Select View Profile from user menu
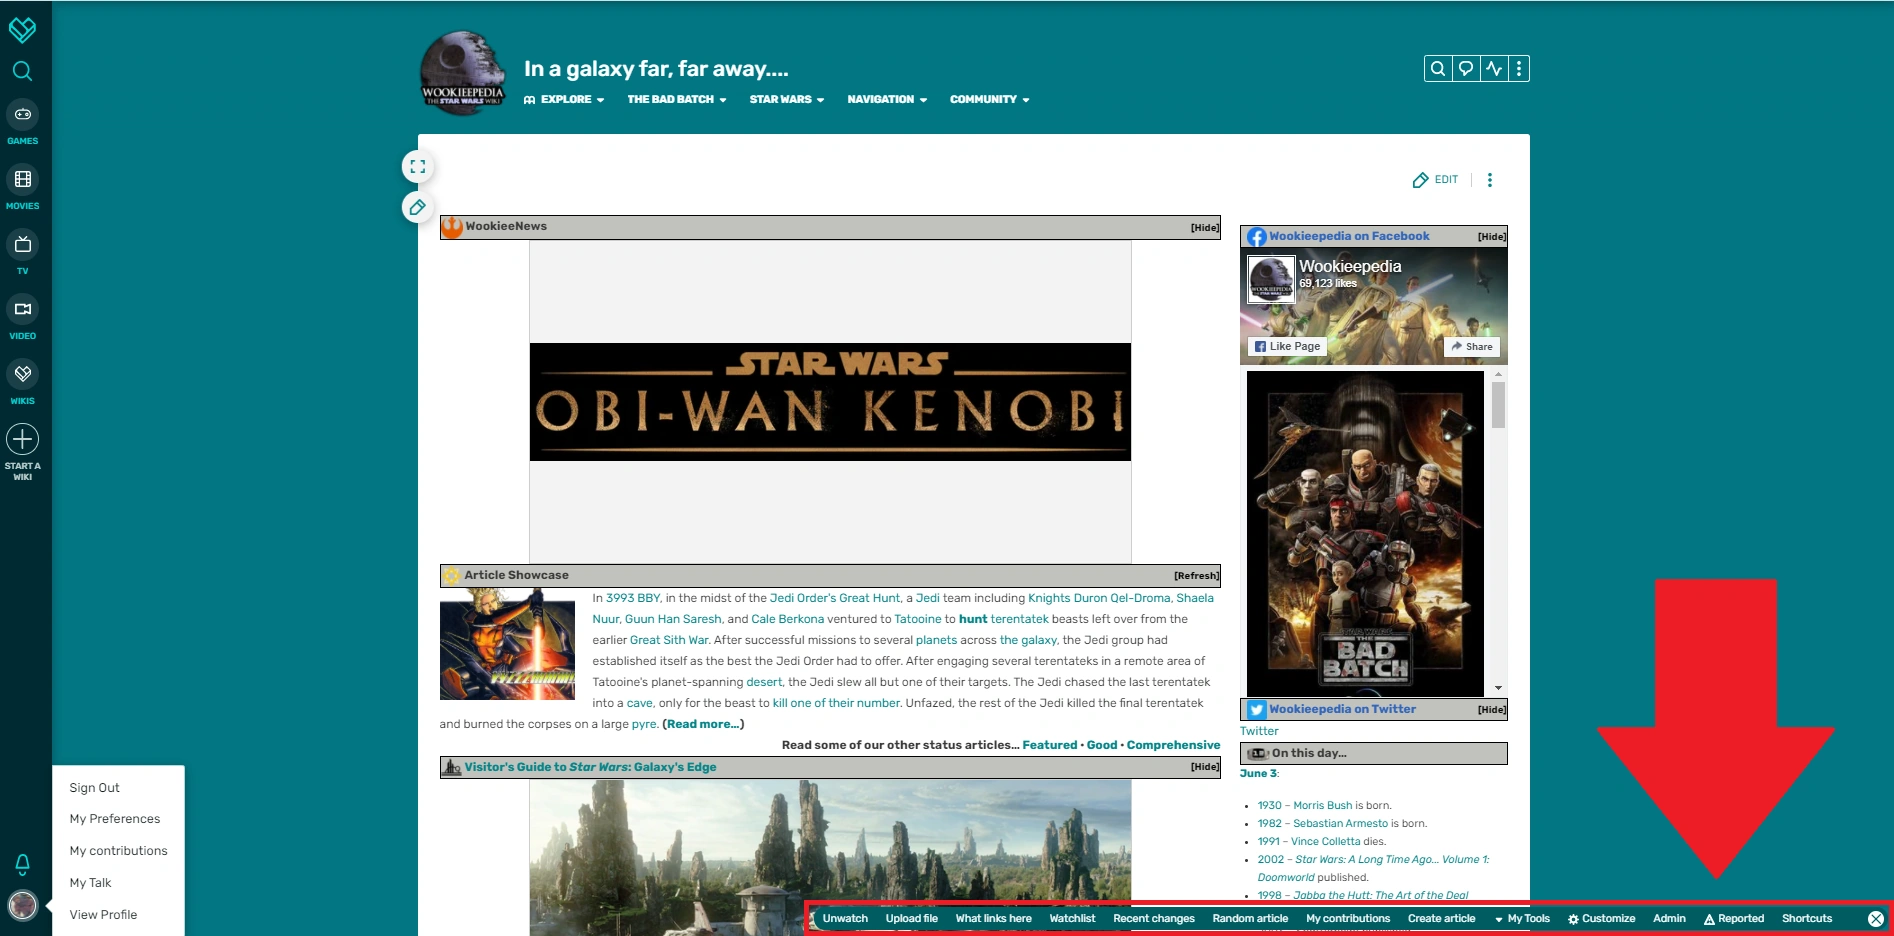Screen dimensions: 1894x936 coord(103,915)
